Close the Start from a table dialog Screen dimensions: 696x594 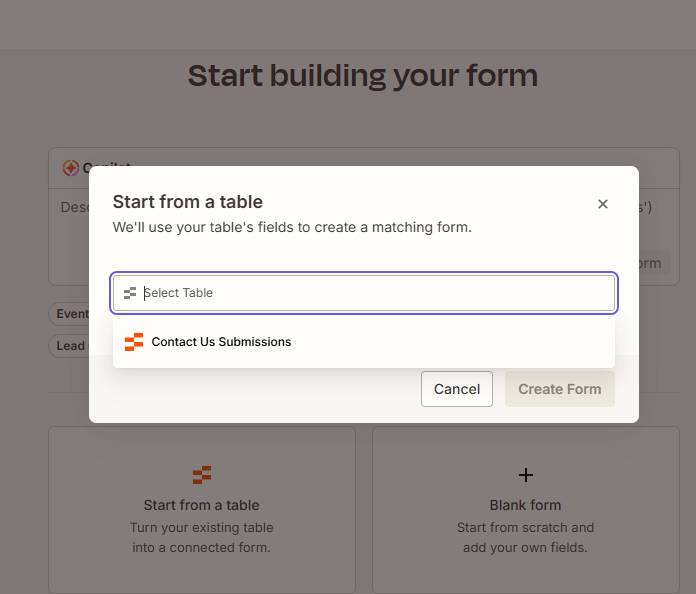[602, 204]
